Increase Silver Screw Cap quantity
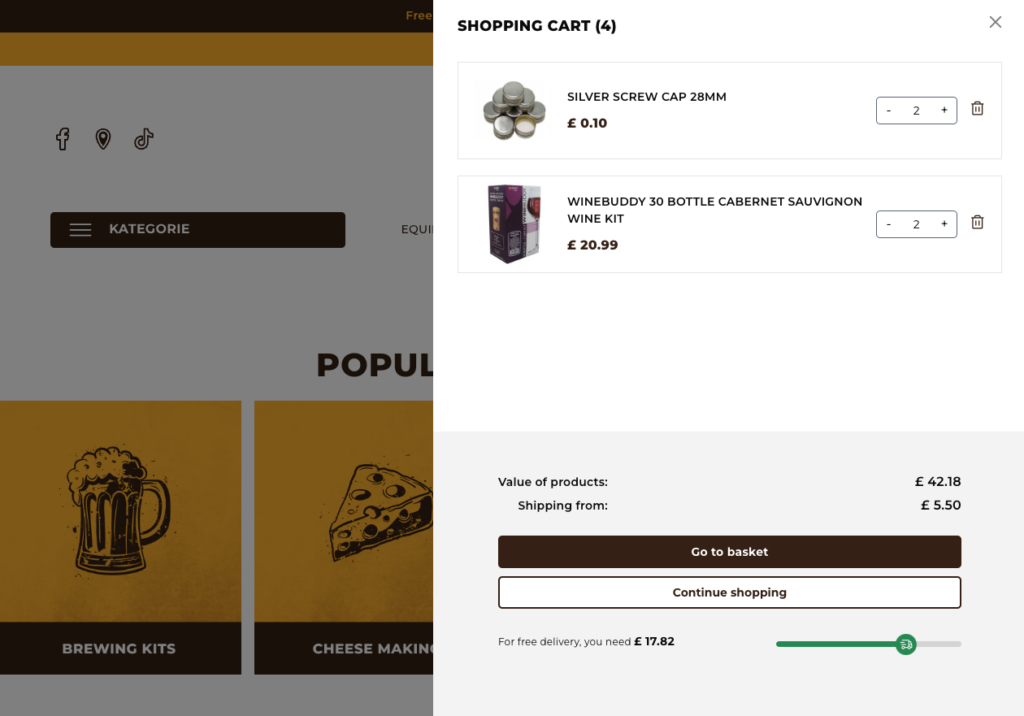This screenshot has width=1024, height=716. [x=944, y=110]
